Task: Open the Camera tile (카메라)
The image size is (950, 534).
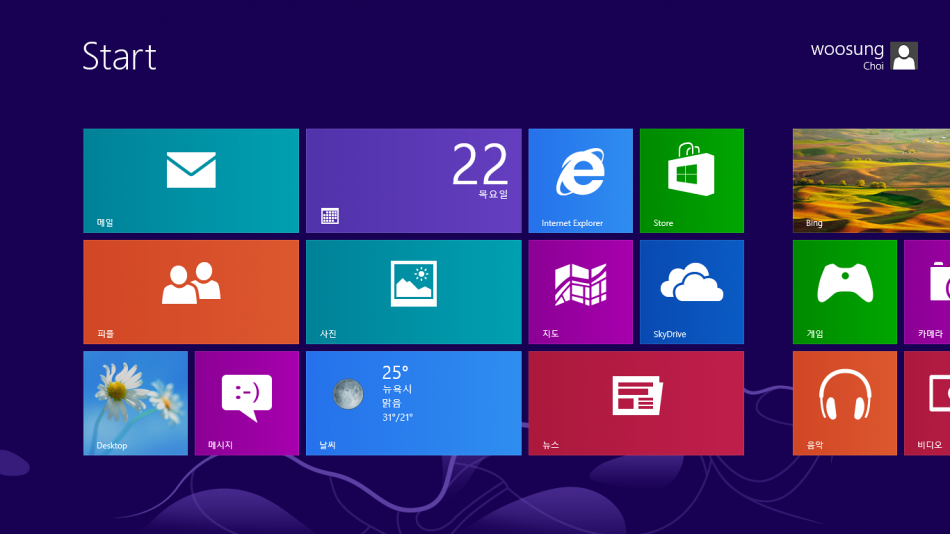Action: tap(927, 292)
